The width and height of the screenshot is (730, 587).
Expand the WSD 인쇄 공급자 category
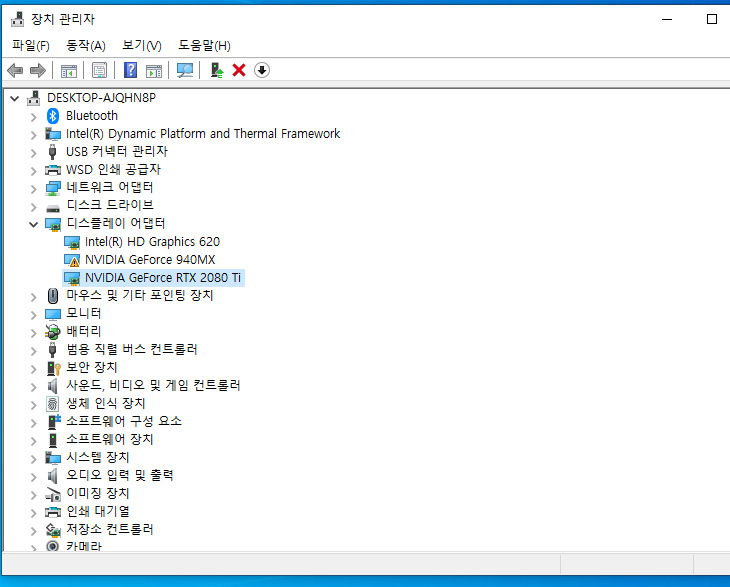(33, 171)
